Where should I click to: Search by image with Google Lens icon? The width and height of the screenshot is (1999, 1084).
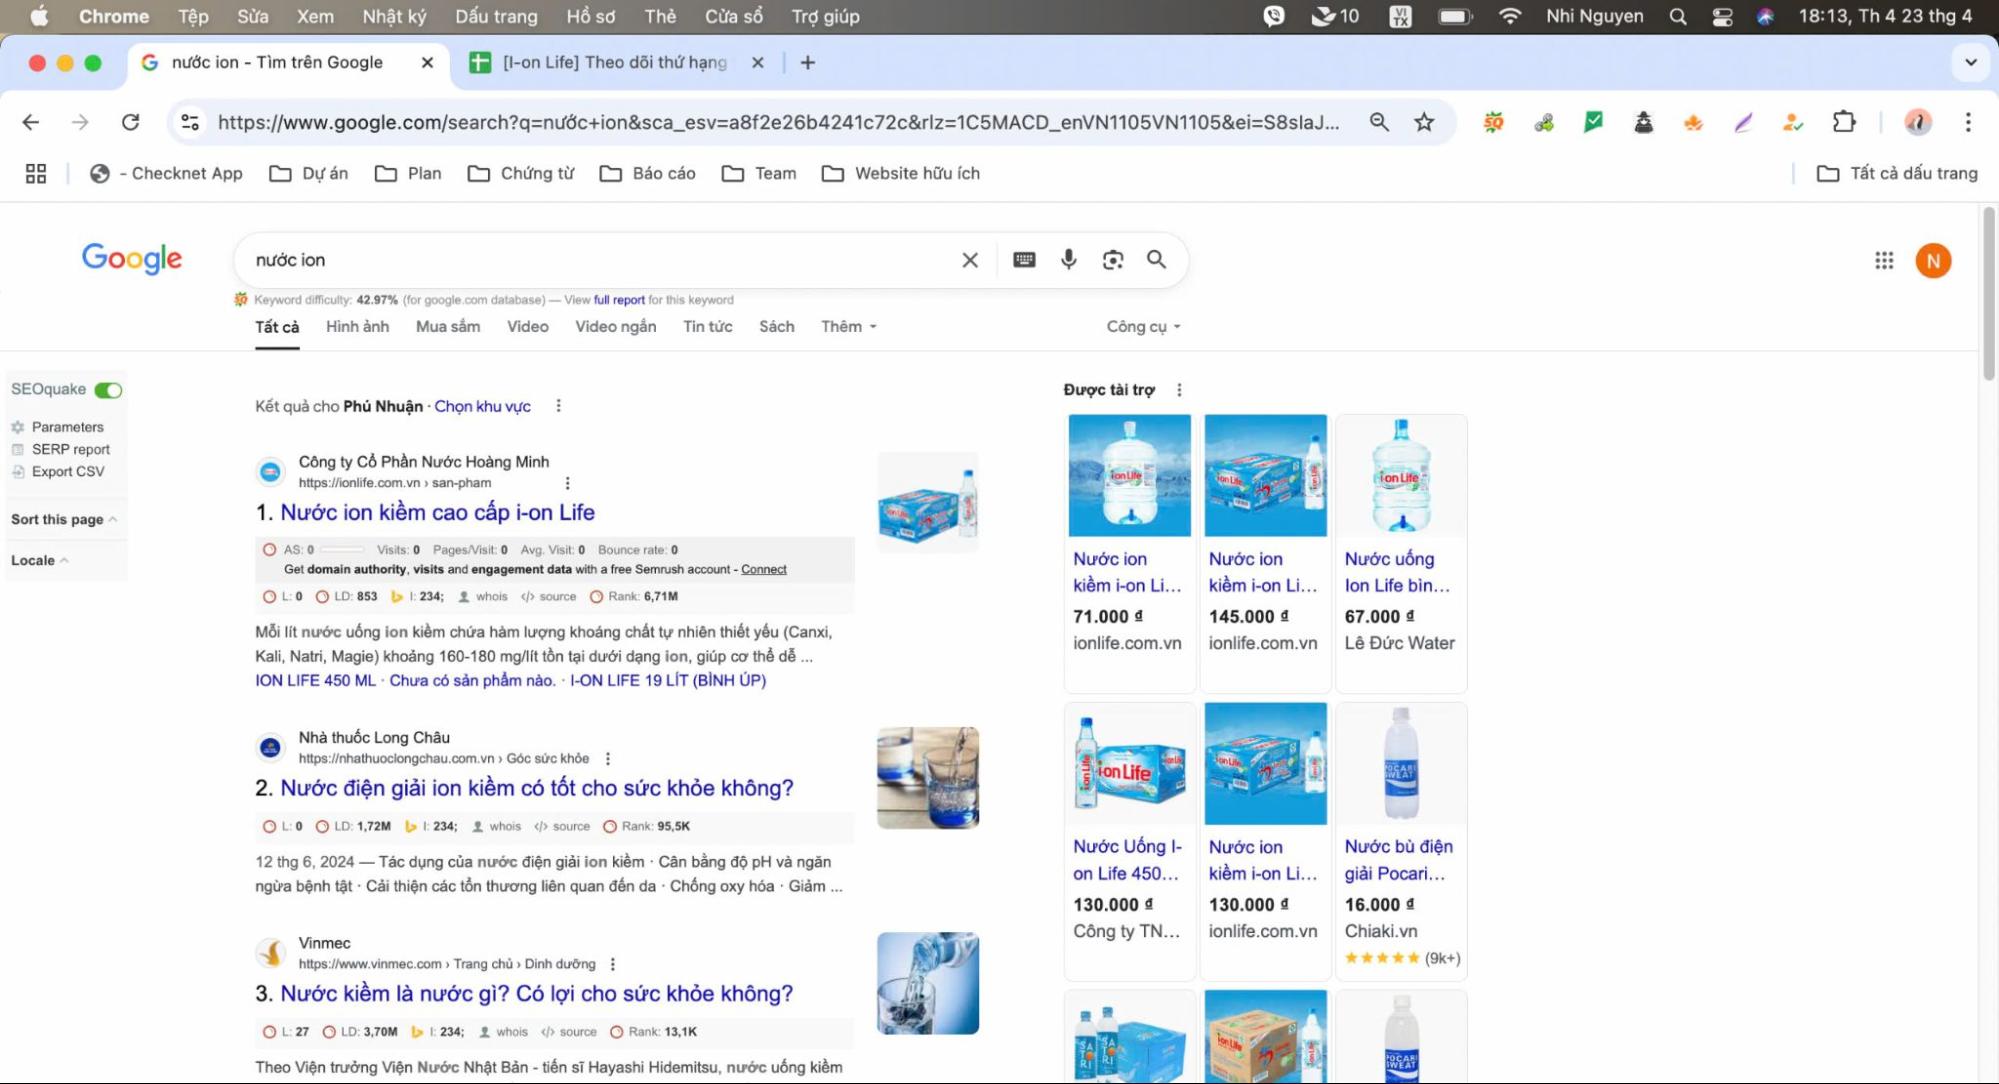(x=1113, y=260)
